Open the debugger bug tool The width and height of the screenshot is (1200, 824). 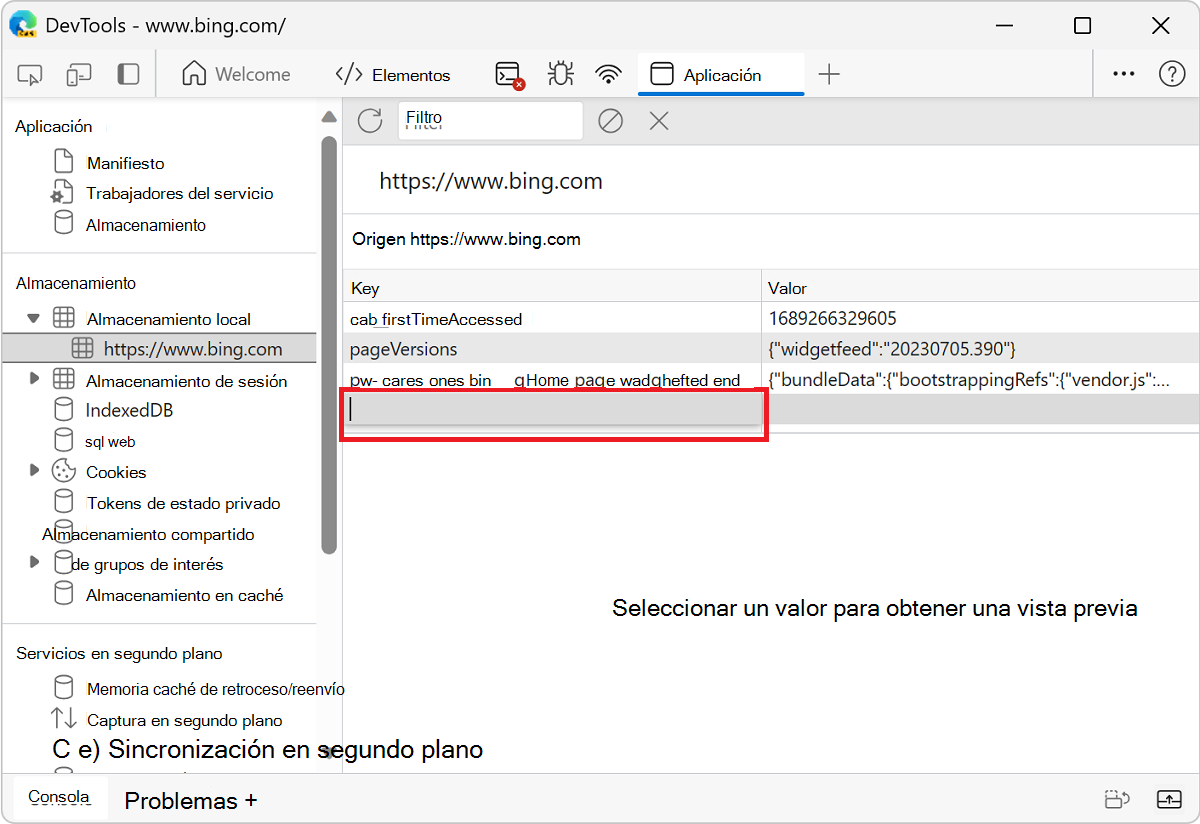tap(560, 74)
